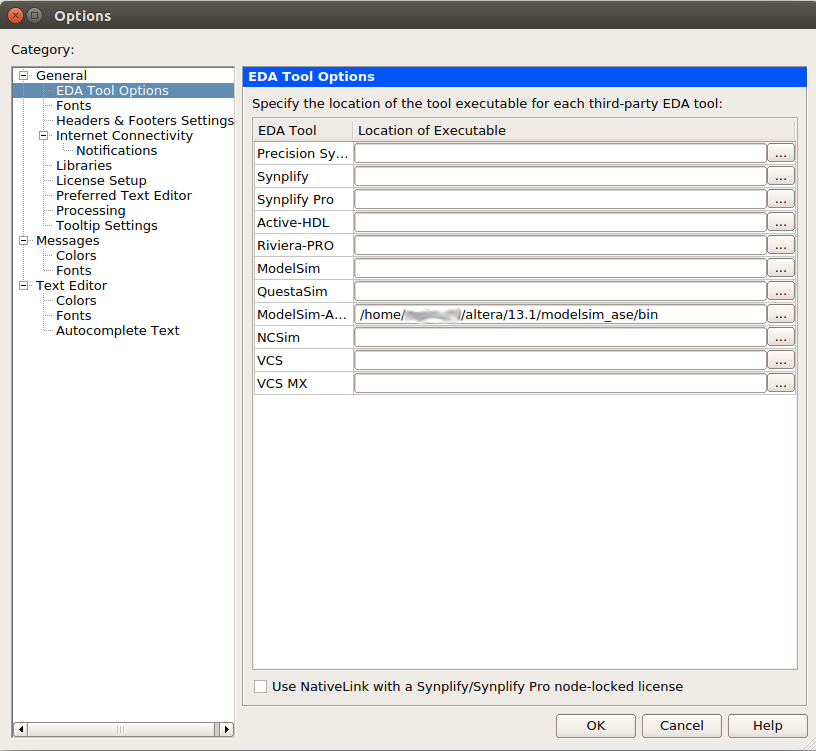Collapse the Internet Connectivity tree node
This screenshot has height=751, width=816.
click(44, 135)
